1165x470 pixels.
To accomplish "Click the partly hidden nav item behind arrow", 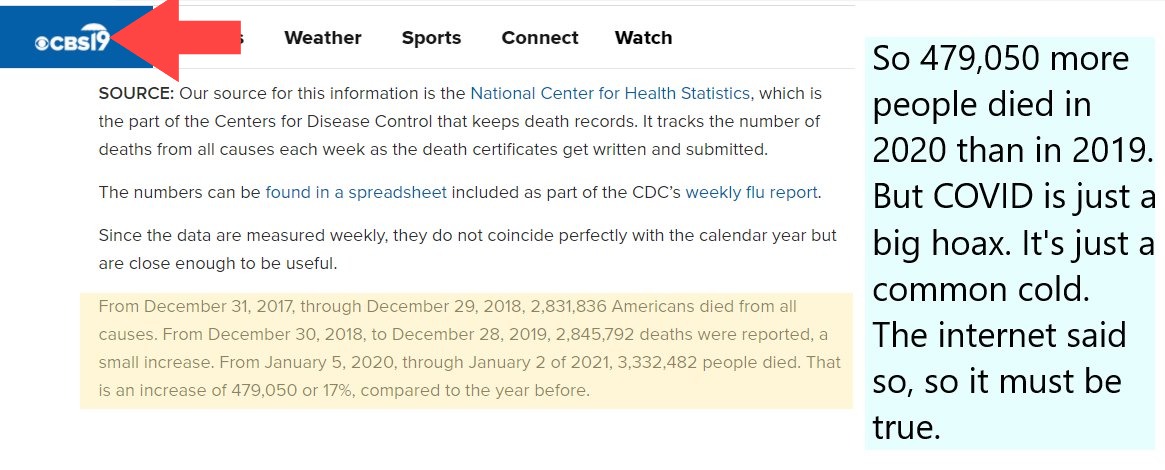I will point(237,38).
